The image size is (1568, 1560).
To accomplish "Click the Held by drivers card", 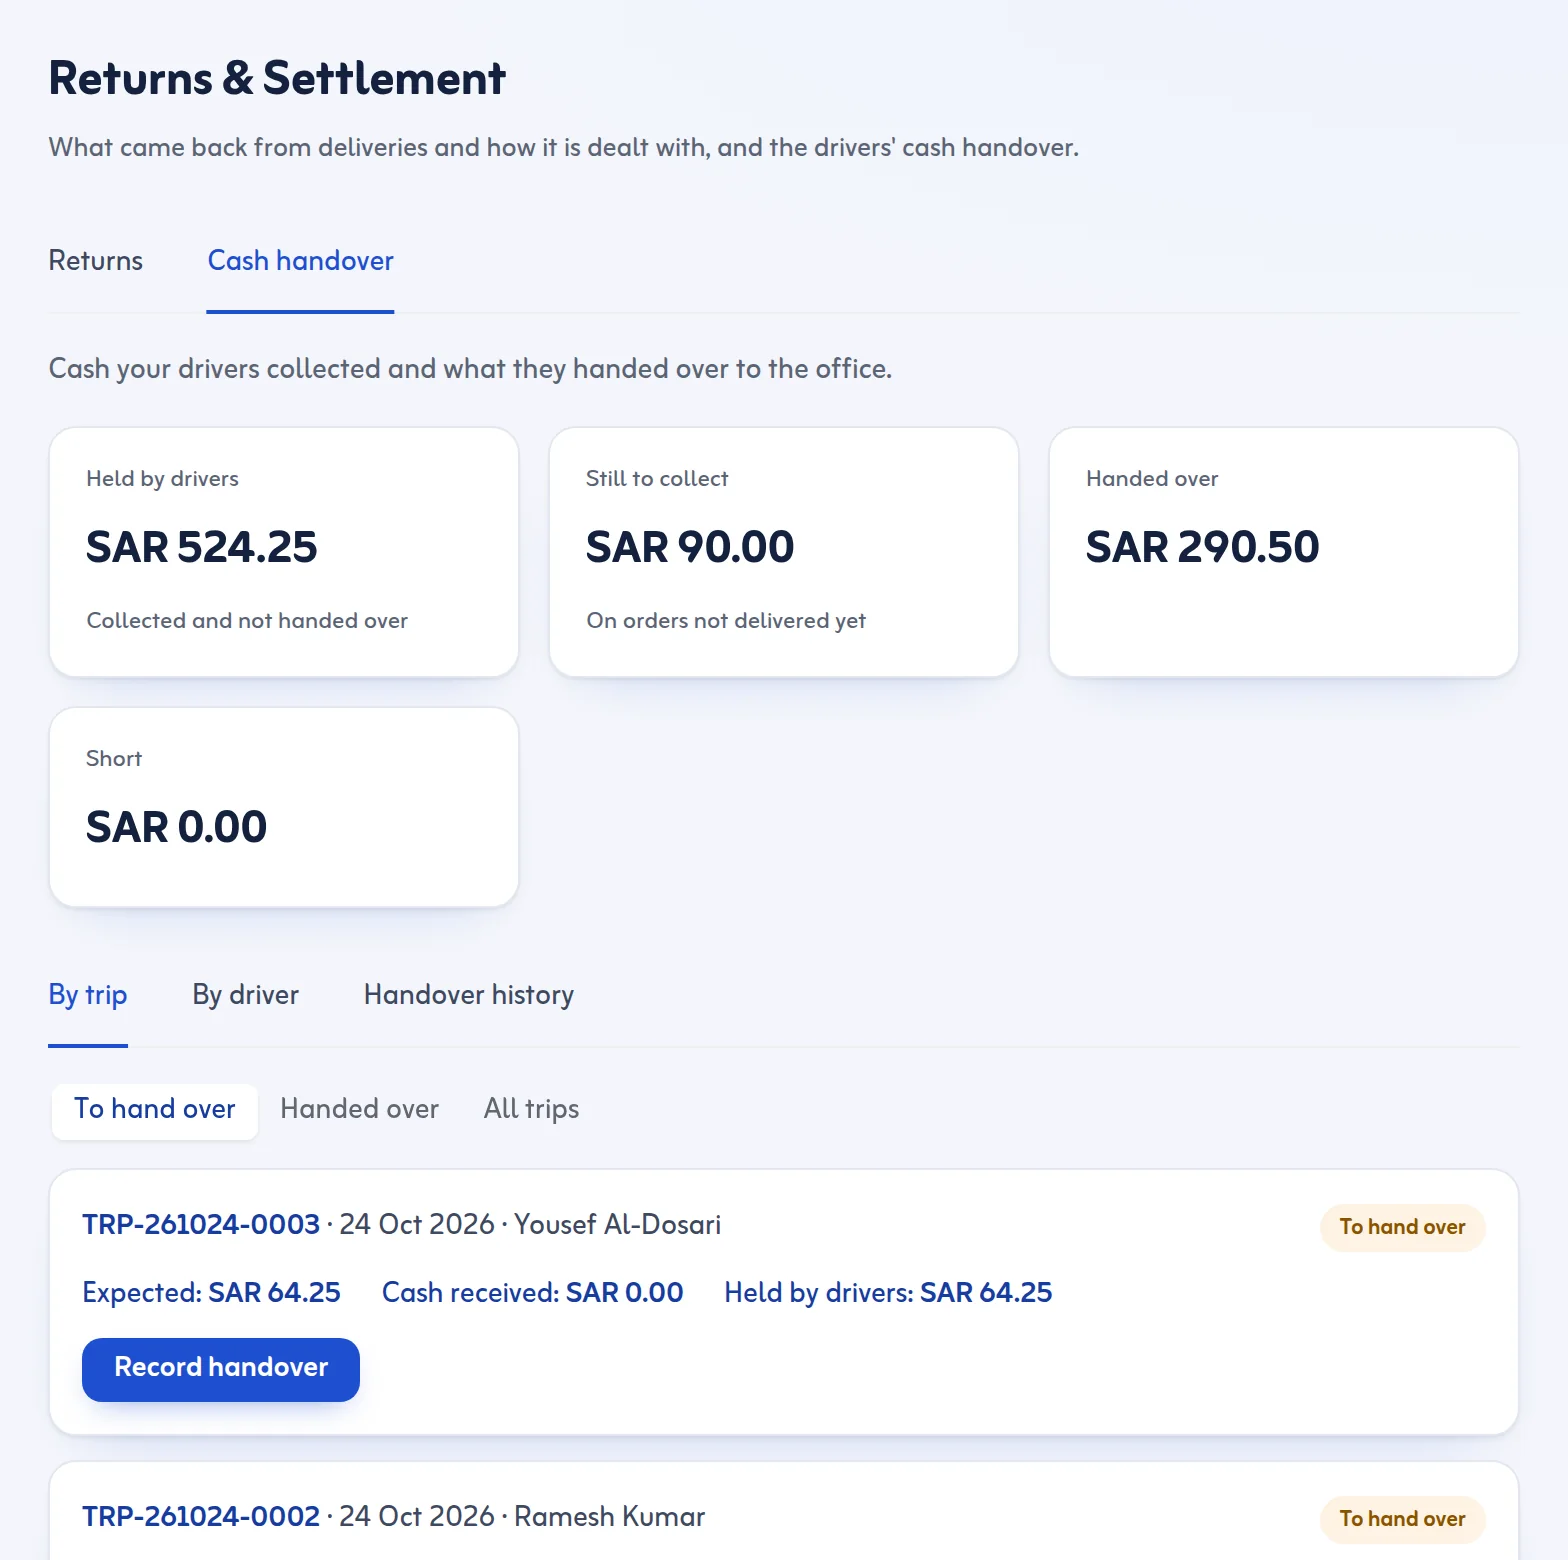I will (284, 552).
